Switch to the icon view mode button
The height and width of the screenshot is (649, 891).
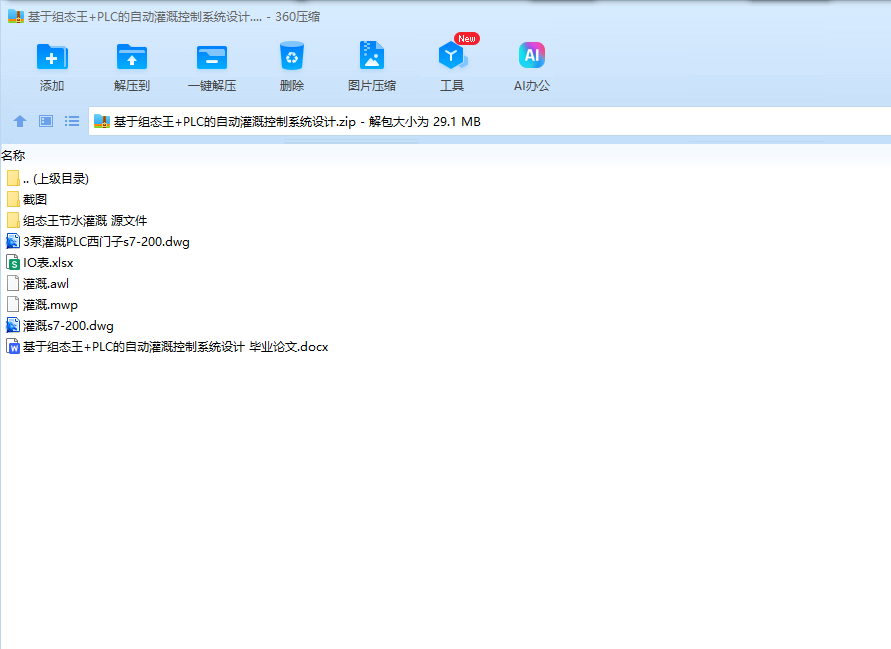46,121
